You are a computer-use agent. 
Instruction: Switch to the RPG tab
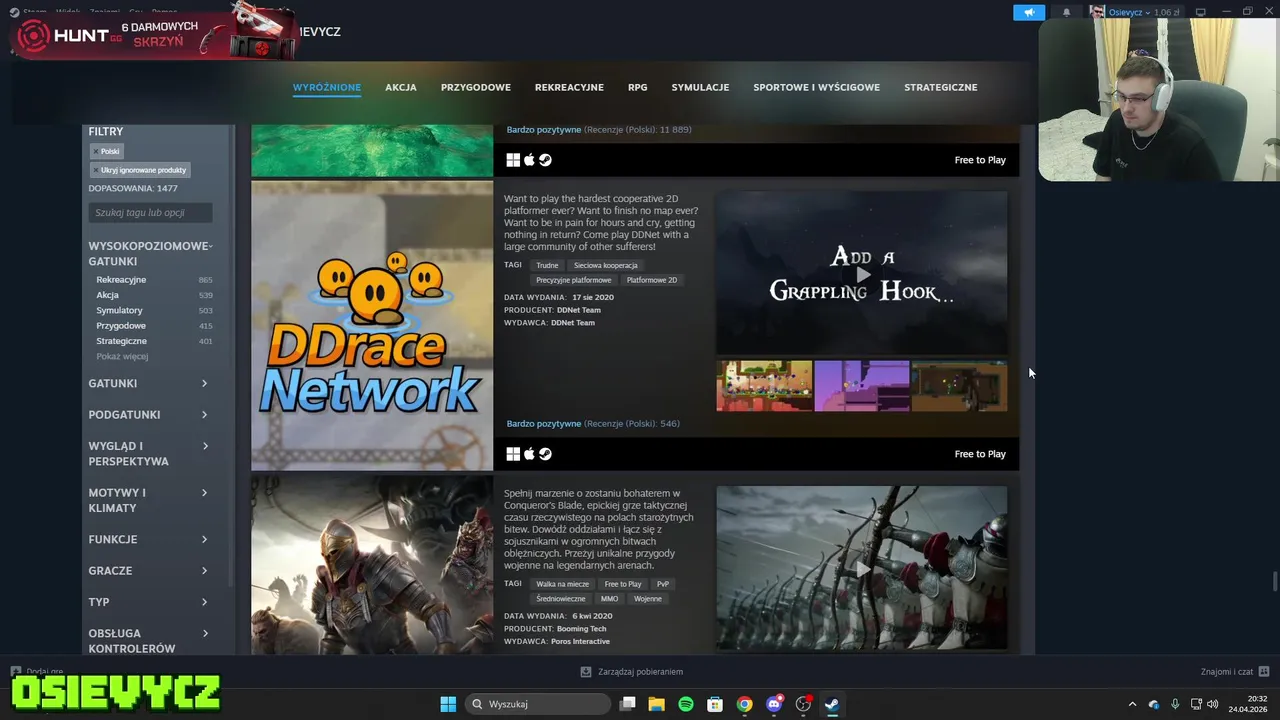click(x=638, y=87)
